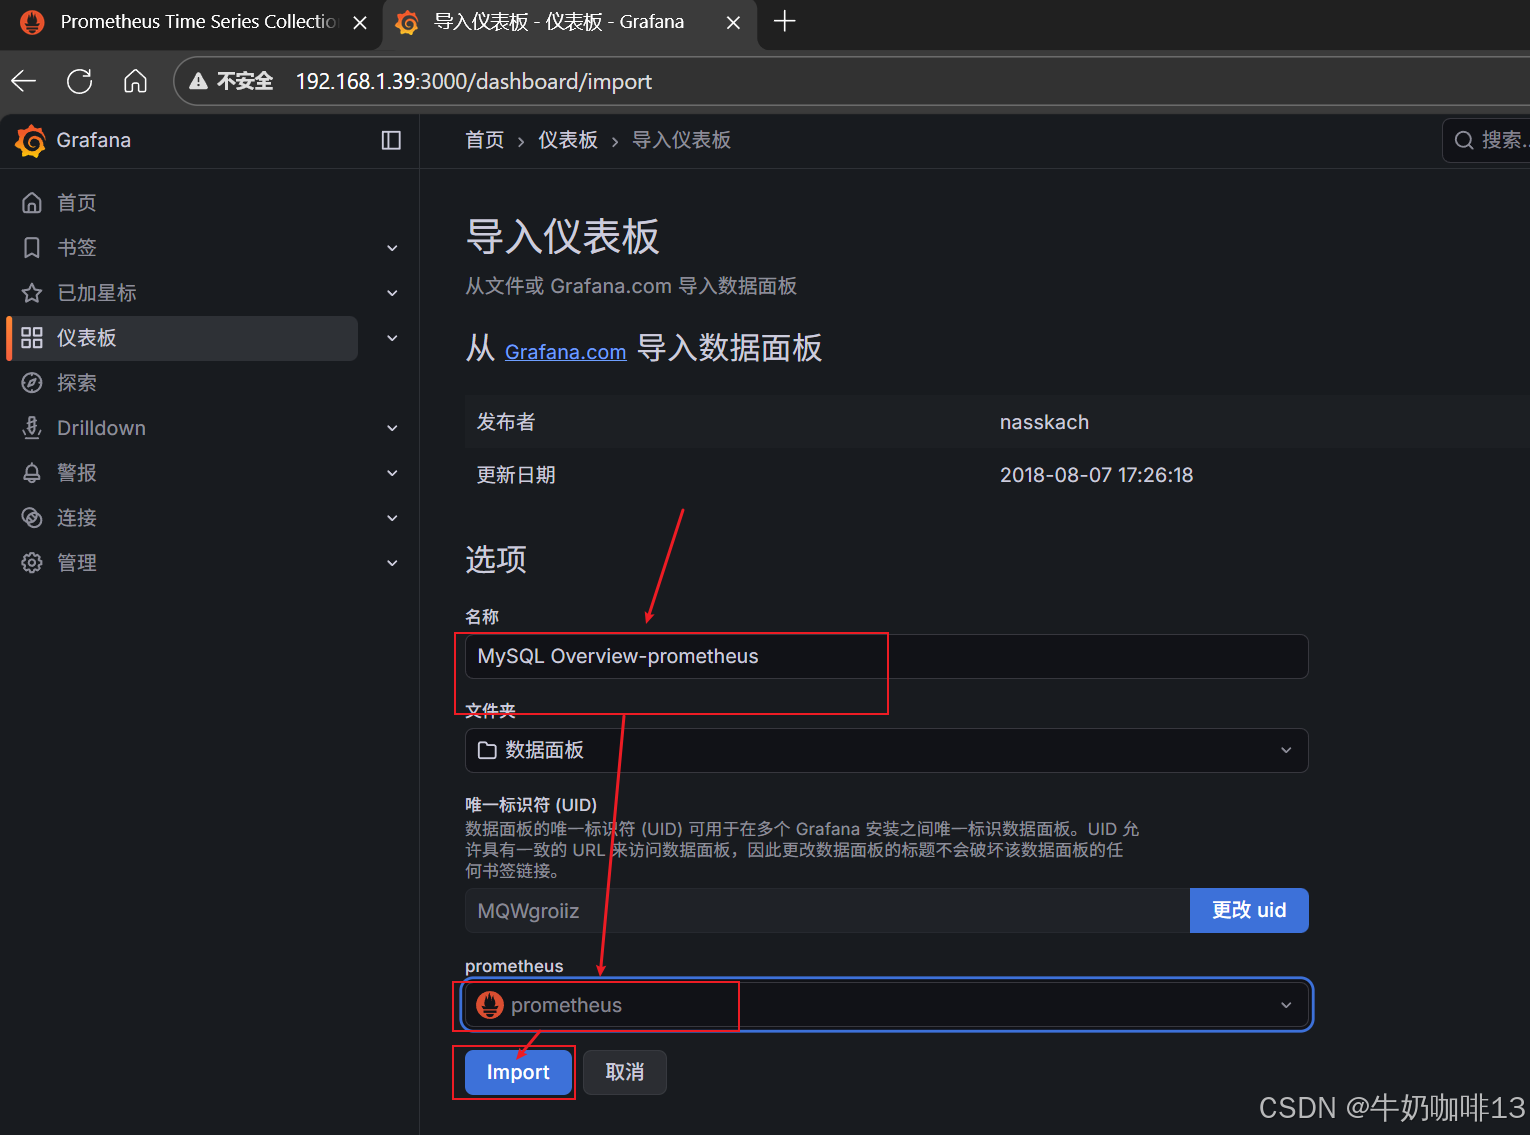Click the UID field MQWgroiiz

(x=827, y=910)
